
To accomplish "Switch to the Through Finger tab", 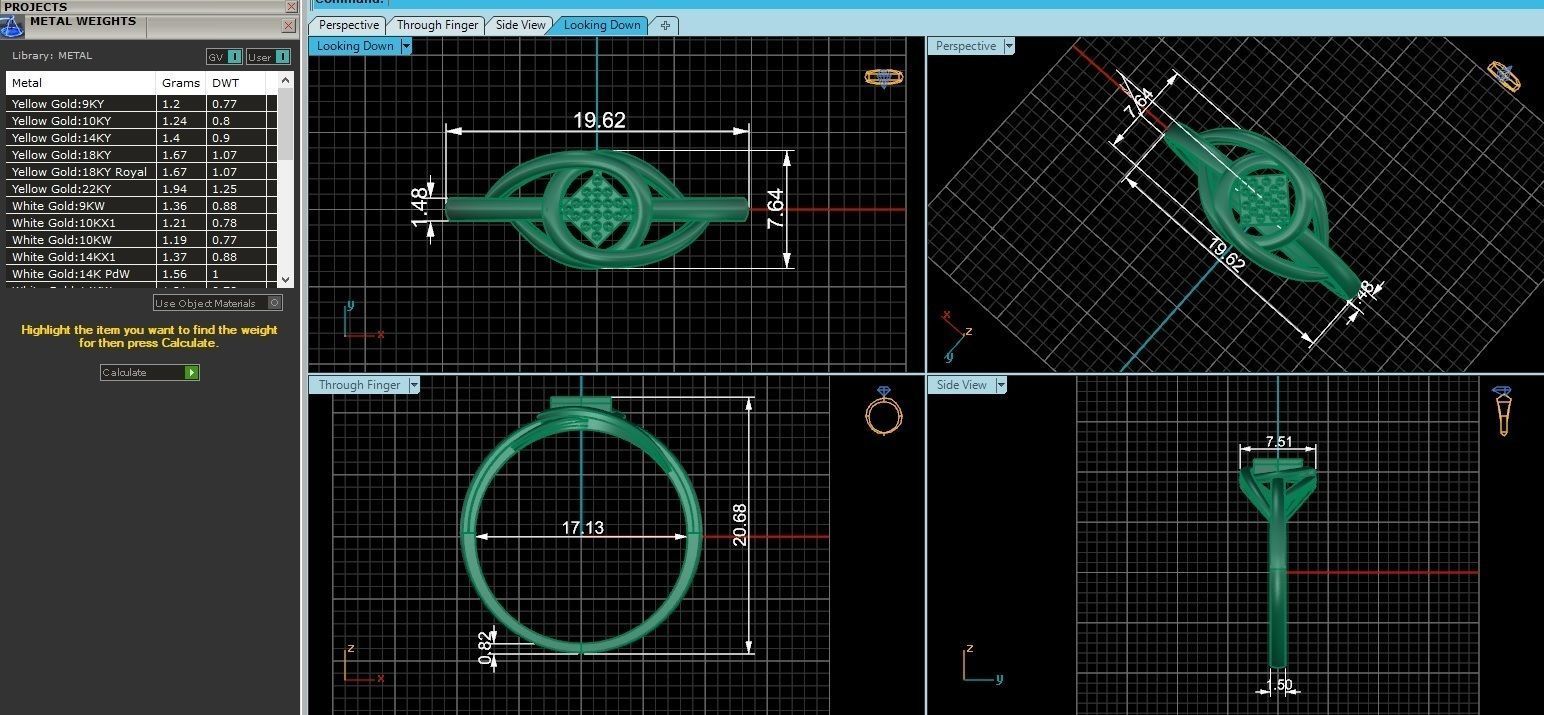I will pos(437,25).
